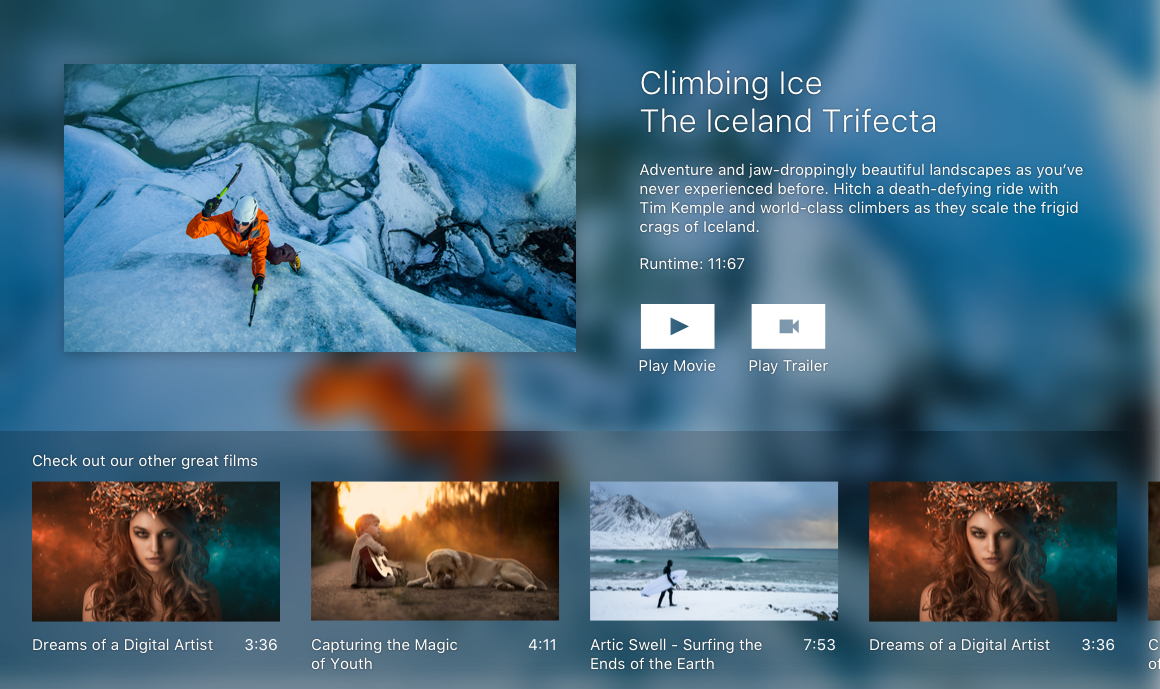Open the leftmost Dreams of a Digital Artist thumbnail

156,551
